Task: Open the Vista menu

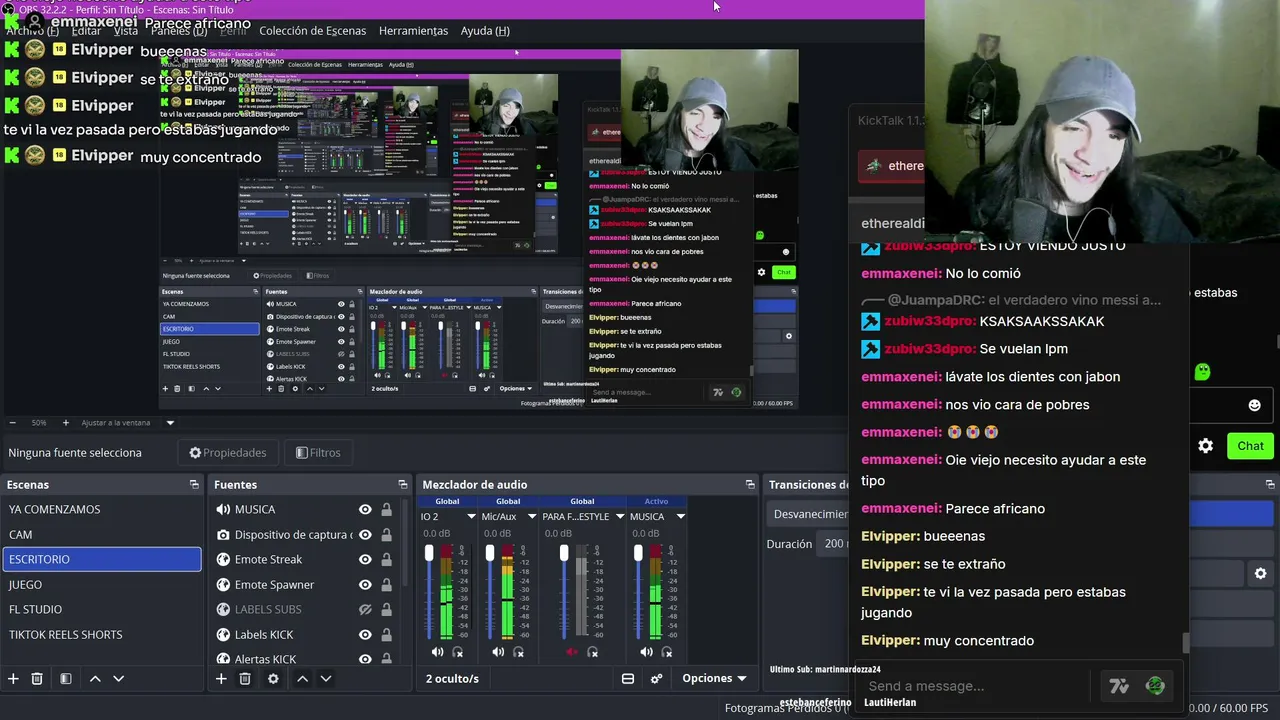Action: 126,31
